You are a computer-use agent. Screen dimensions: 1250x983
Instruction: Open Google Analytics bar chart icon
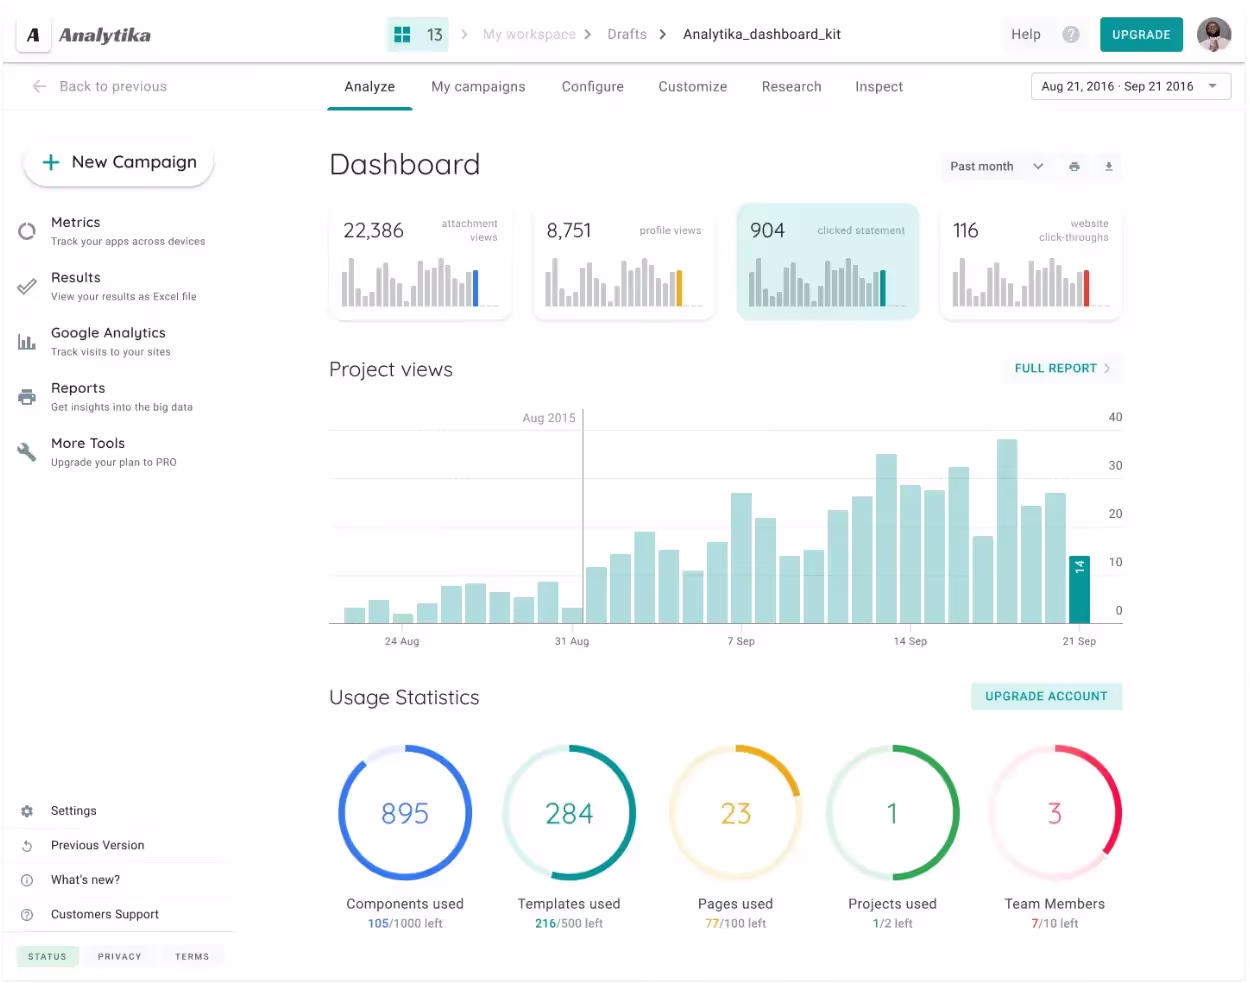(27, 342)
